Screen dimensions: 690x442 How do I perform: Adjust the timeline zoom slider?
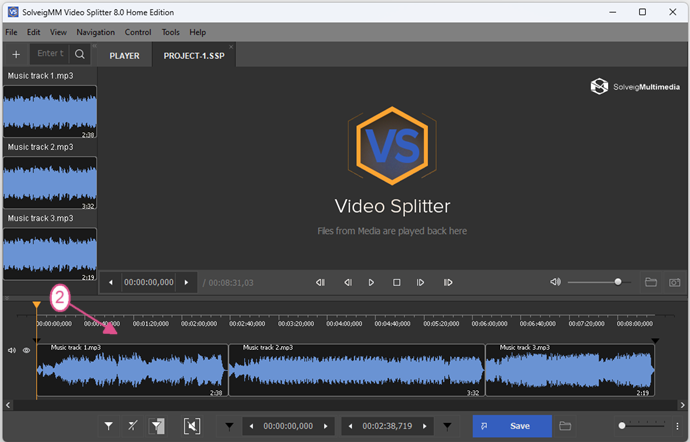click(642, 425)
